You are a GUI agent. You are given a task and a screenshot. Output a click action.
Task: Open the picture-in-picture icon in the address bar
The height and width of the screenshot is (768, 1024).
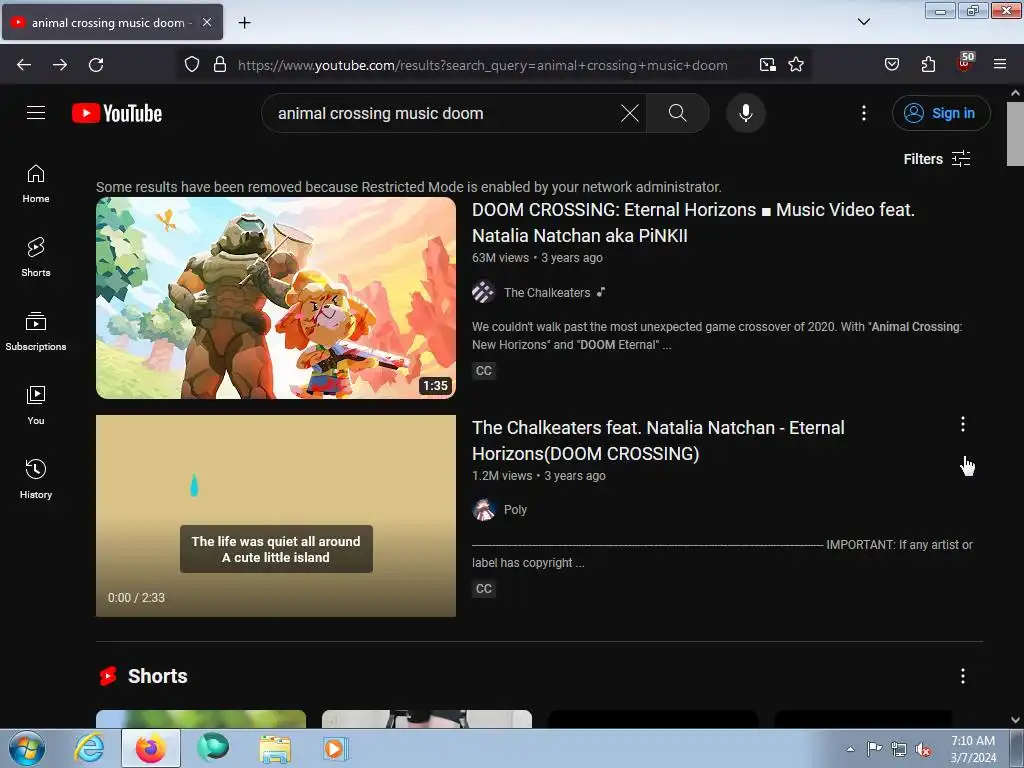point(767,65)
